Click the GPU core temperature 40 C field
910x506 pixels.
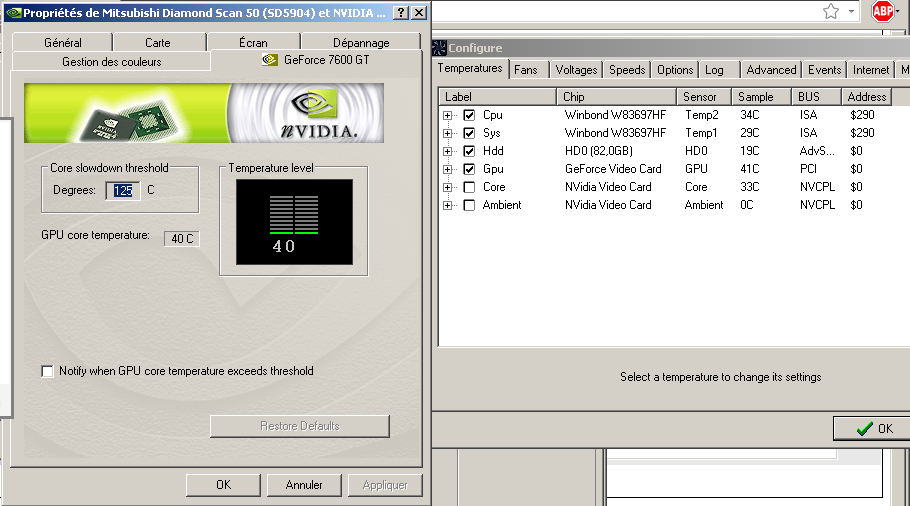pyautogui.click(x=182, y=238)
